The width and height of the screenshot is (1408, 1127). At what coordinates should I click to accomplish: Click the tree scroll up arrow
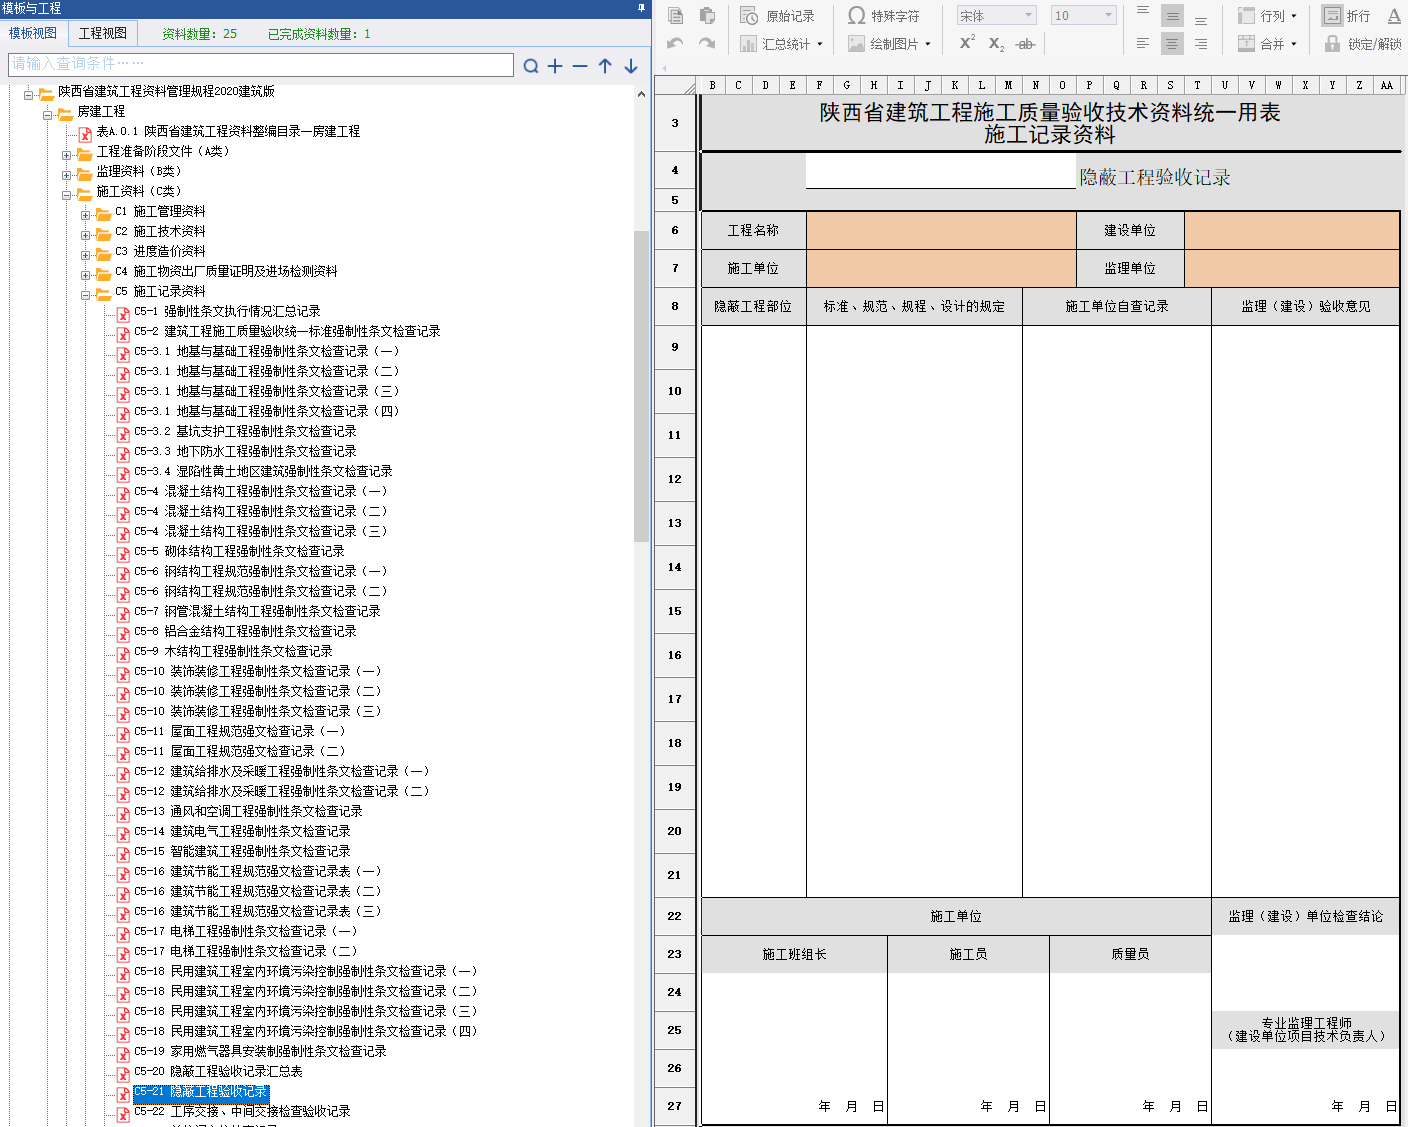point(642,93)
